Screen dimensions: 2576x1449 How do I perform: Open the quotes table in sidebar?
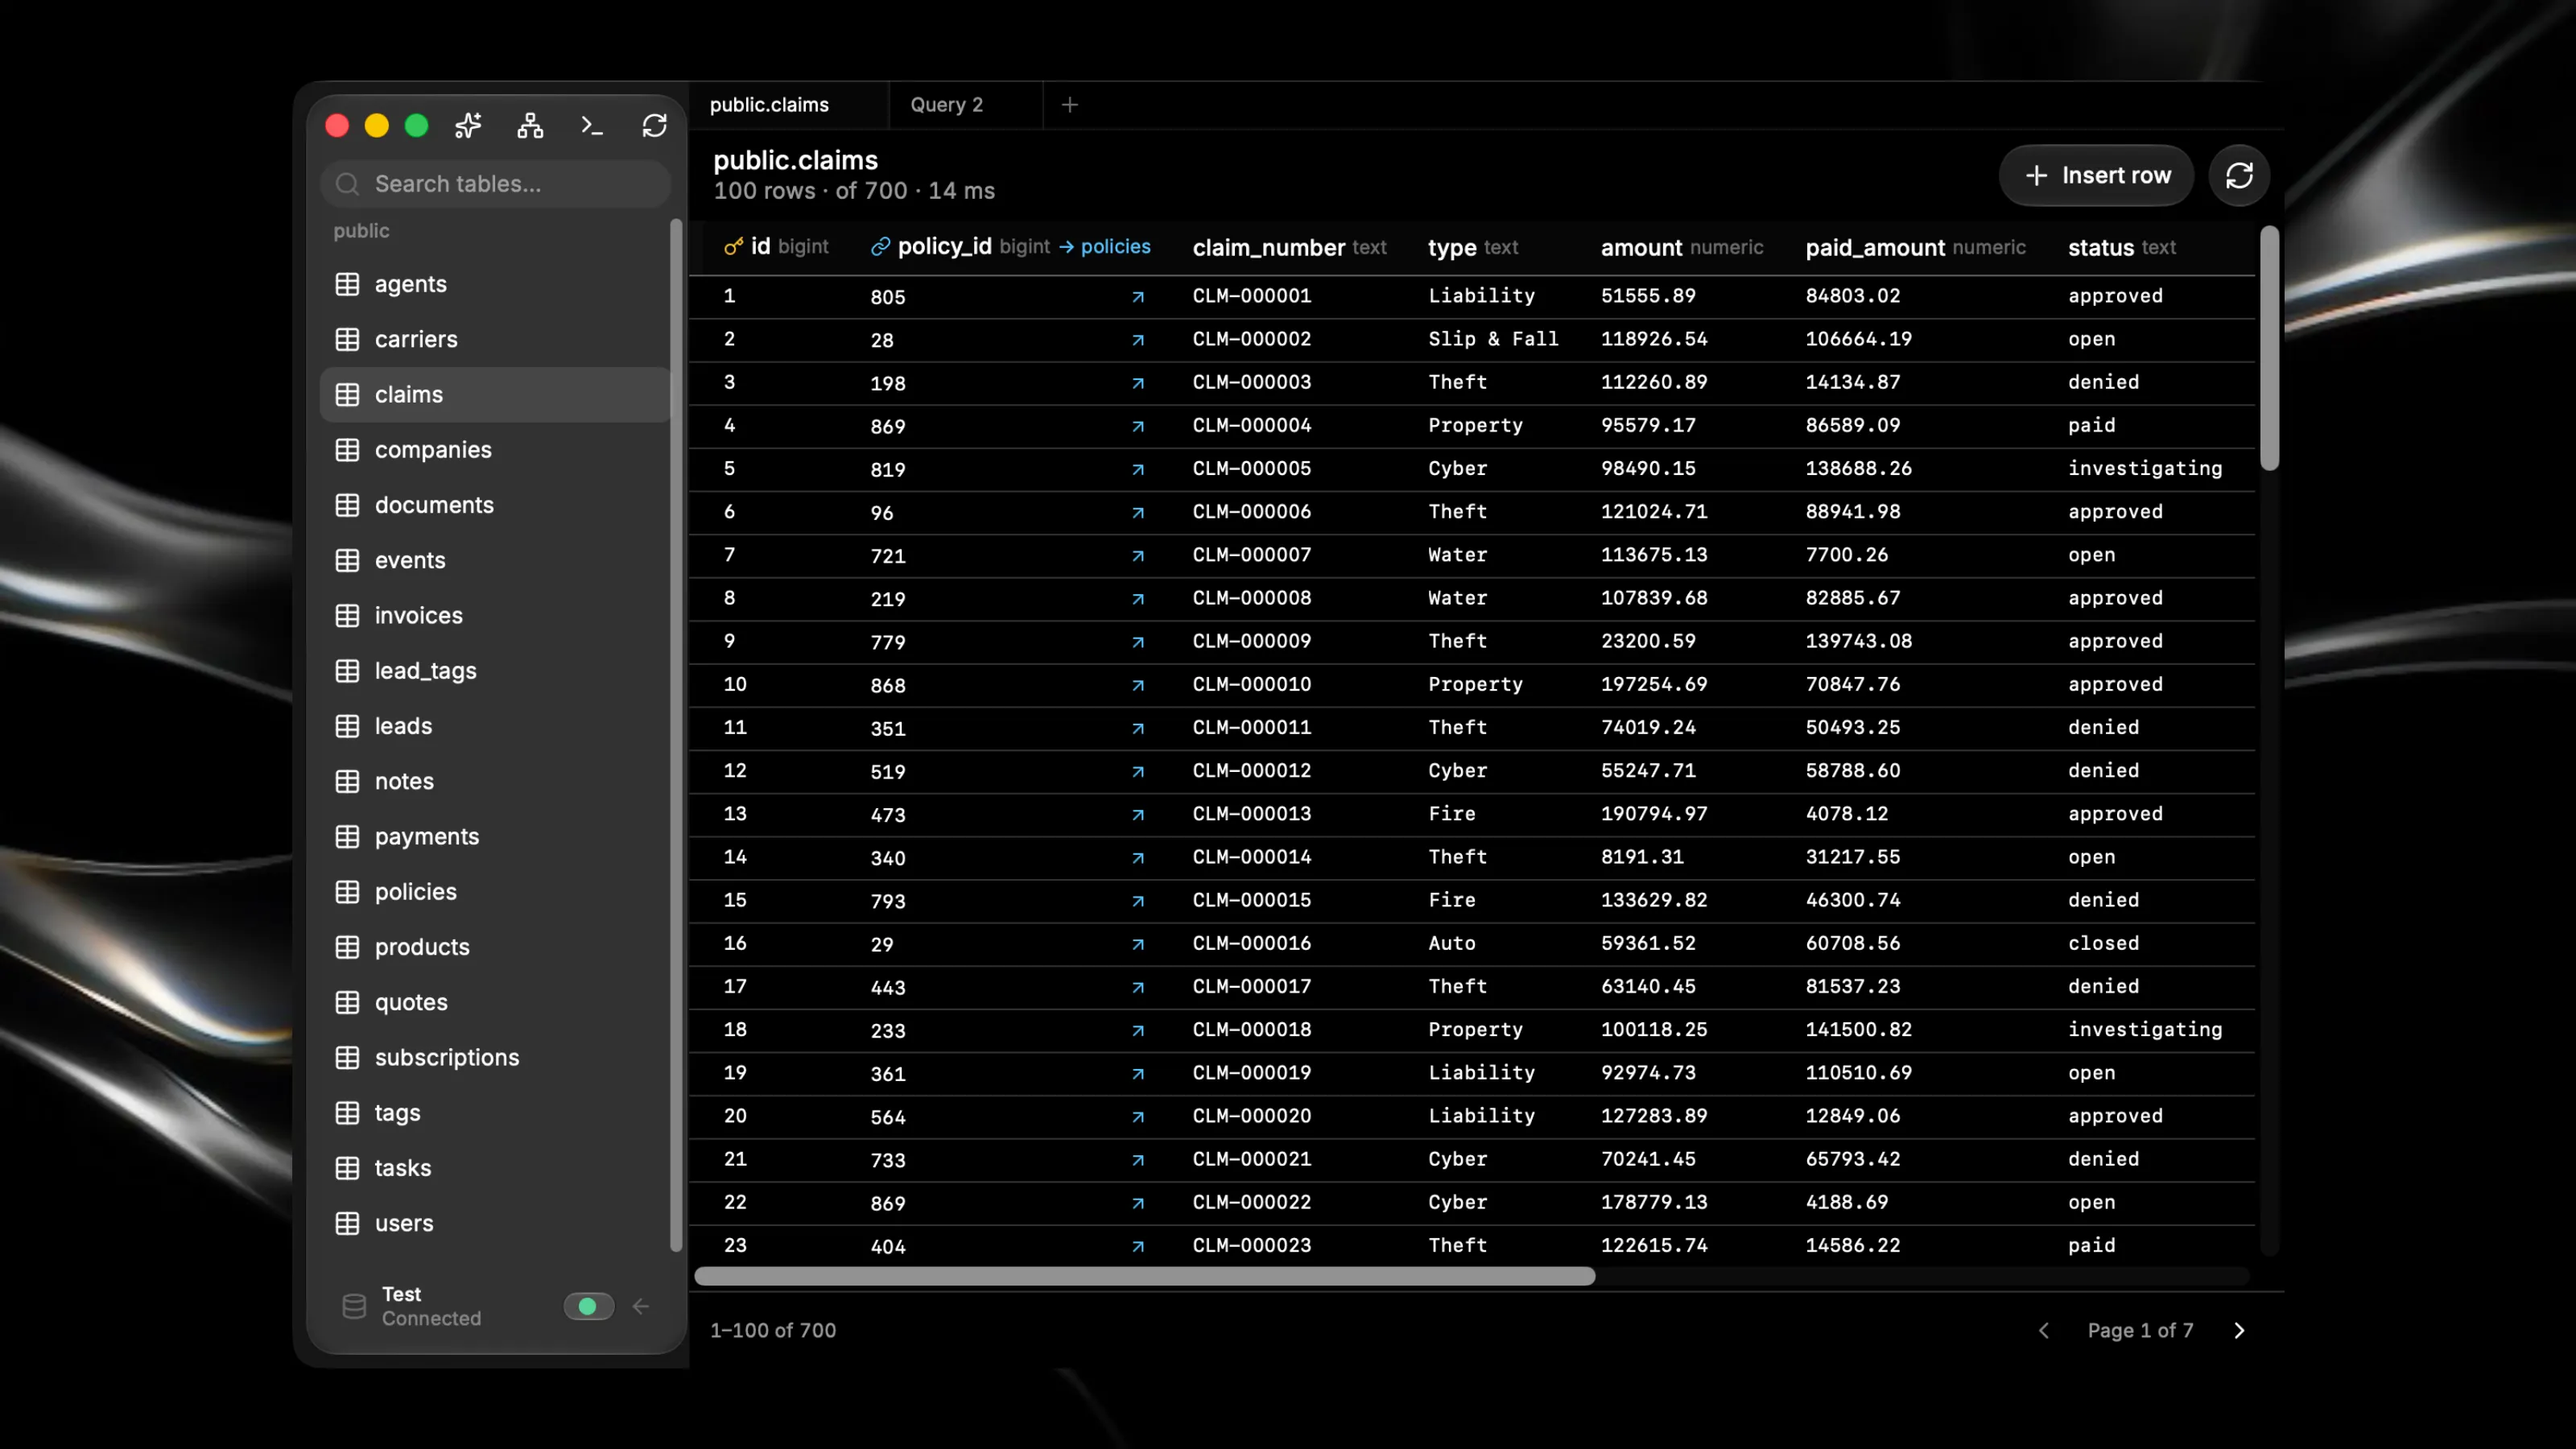click(495, 1003)
